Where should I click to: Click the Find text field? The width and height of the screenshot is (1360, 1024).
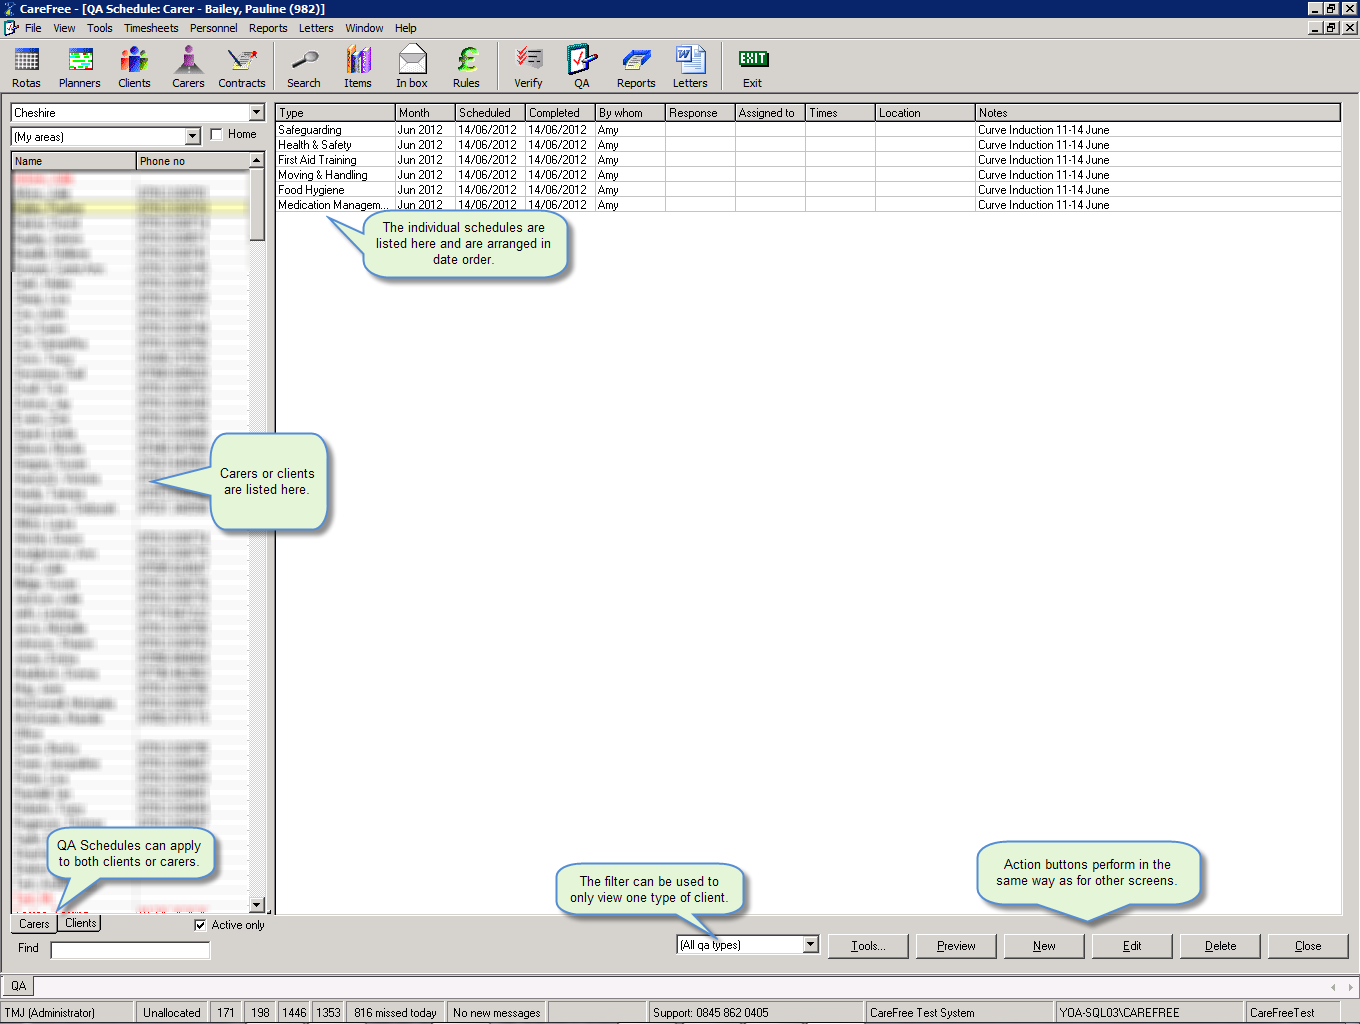tap(130, 949)
